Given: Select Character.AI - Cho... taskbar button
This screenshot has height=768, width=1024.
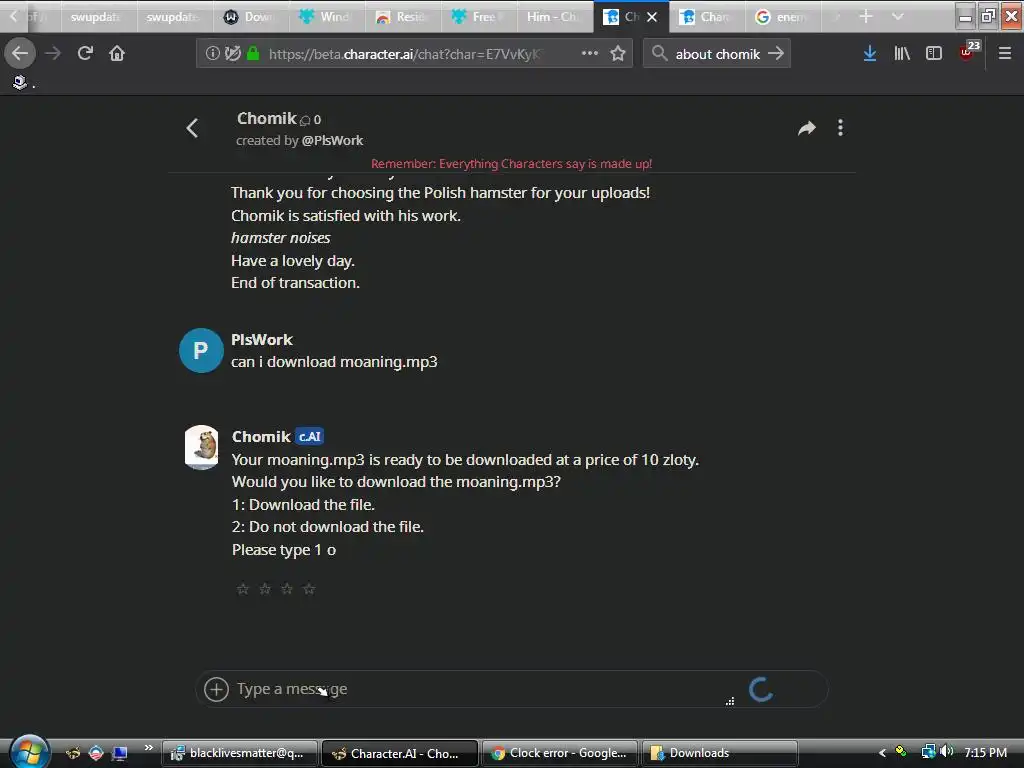Looking at the screenshot, I should coord(400,753).
